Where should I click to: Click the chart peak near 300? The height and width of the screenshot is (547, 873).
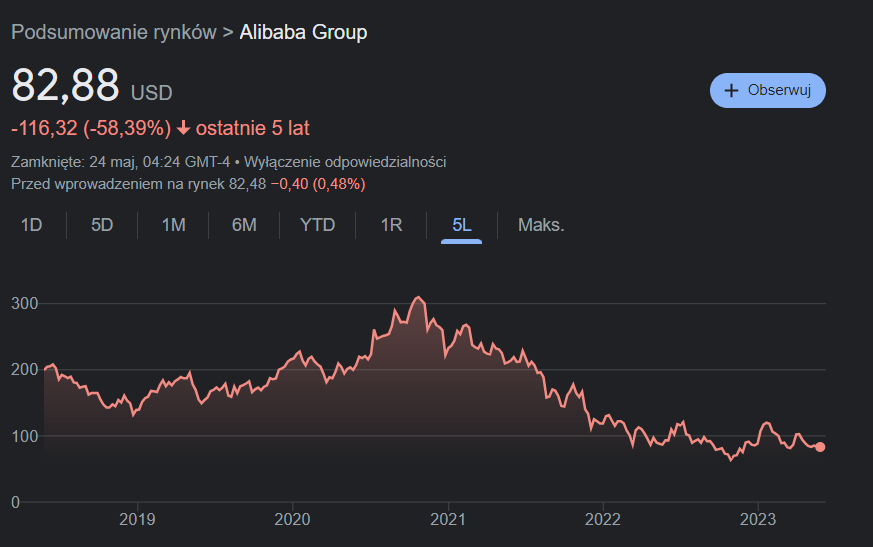tap(419, 298)
